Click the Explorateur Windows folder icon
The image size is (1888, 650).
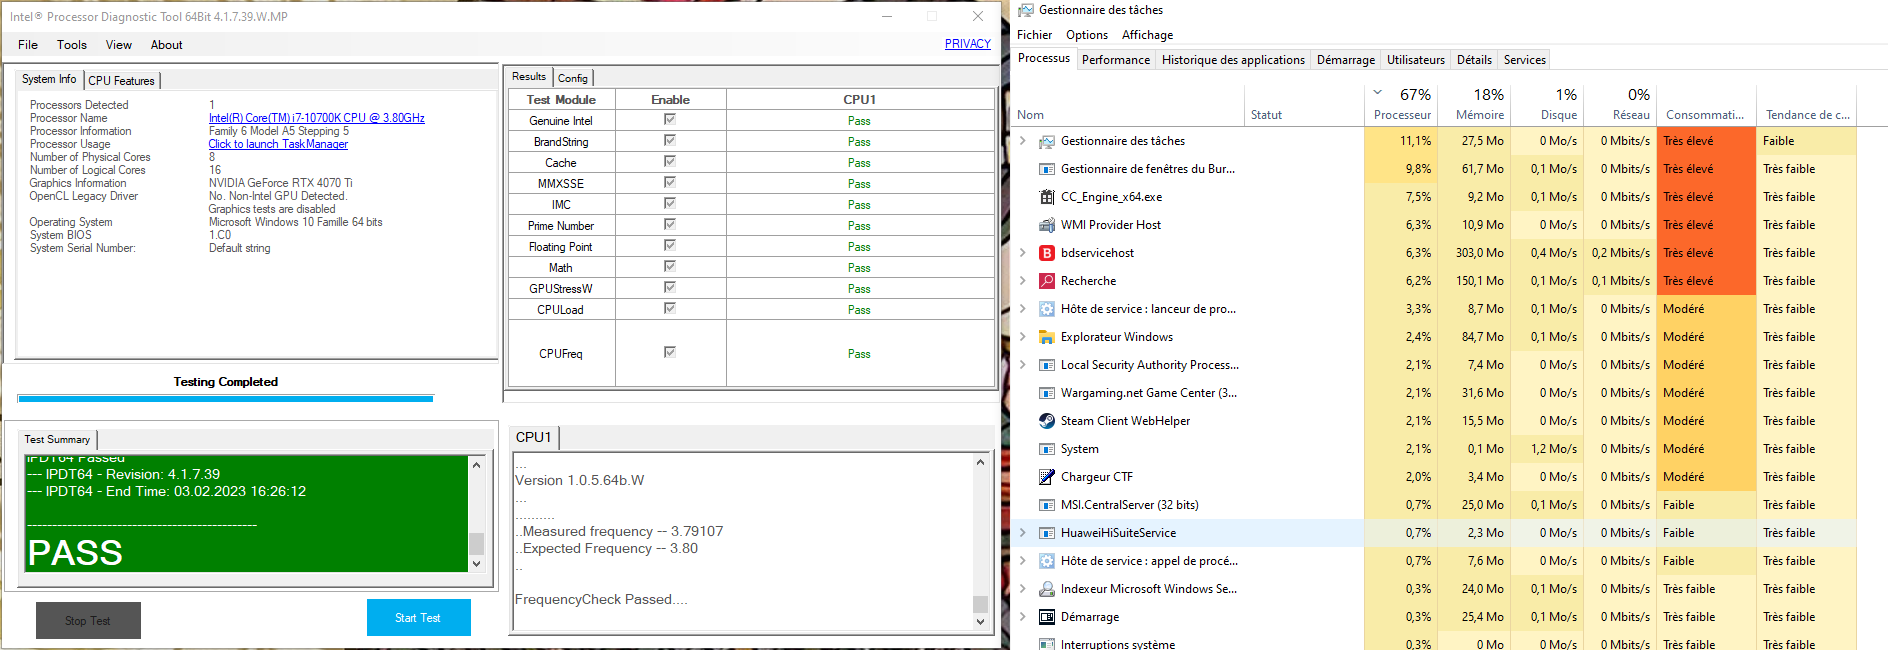[1047, 337]
